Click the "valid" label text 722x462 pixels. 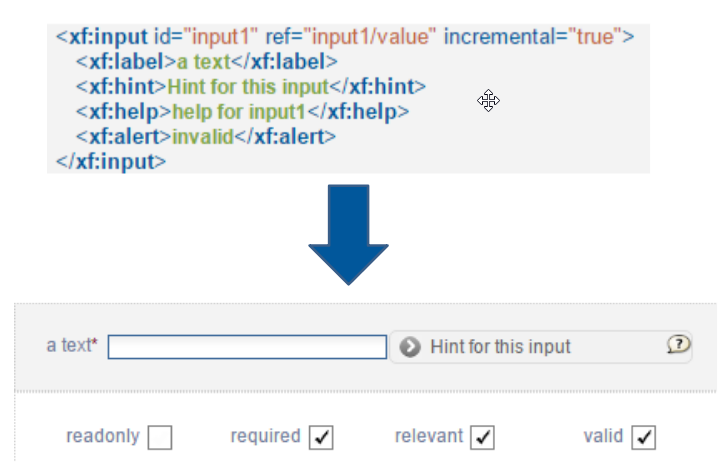(x=603, y=436)
